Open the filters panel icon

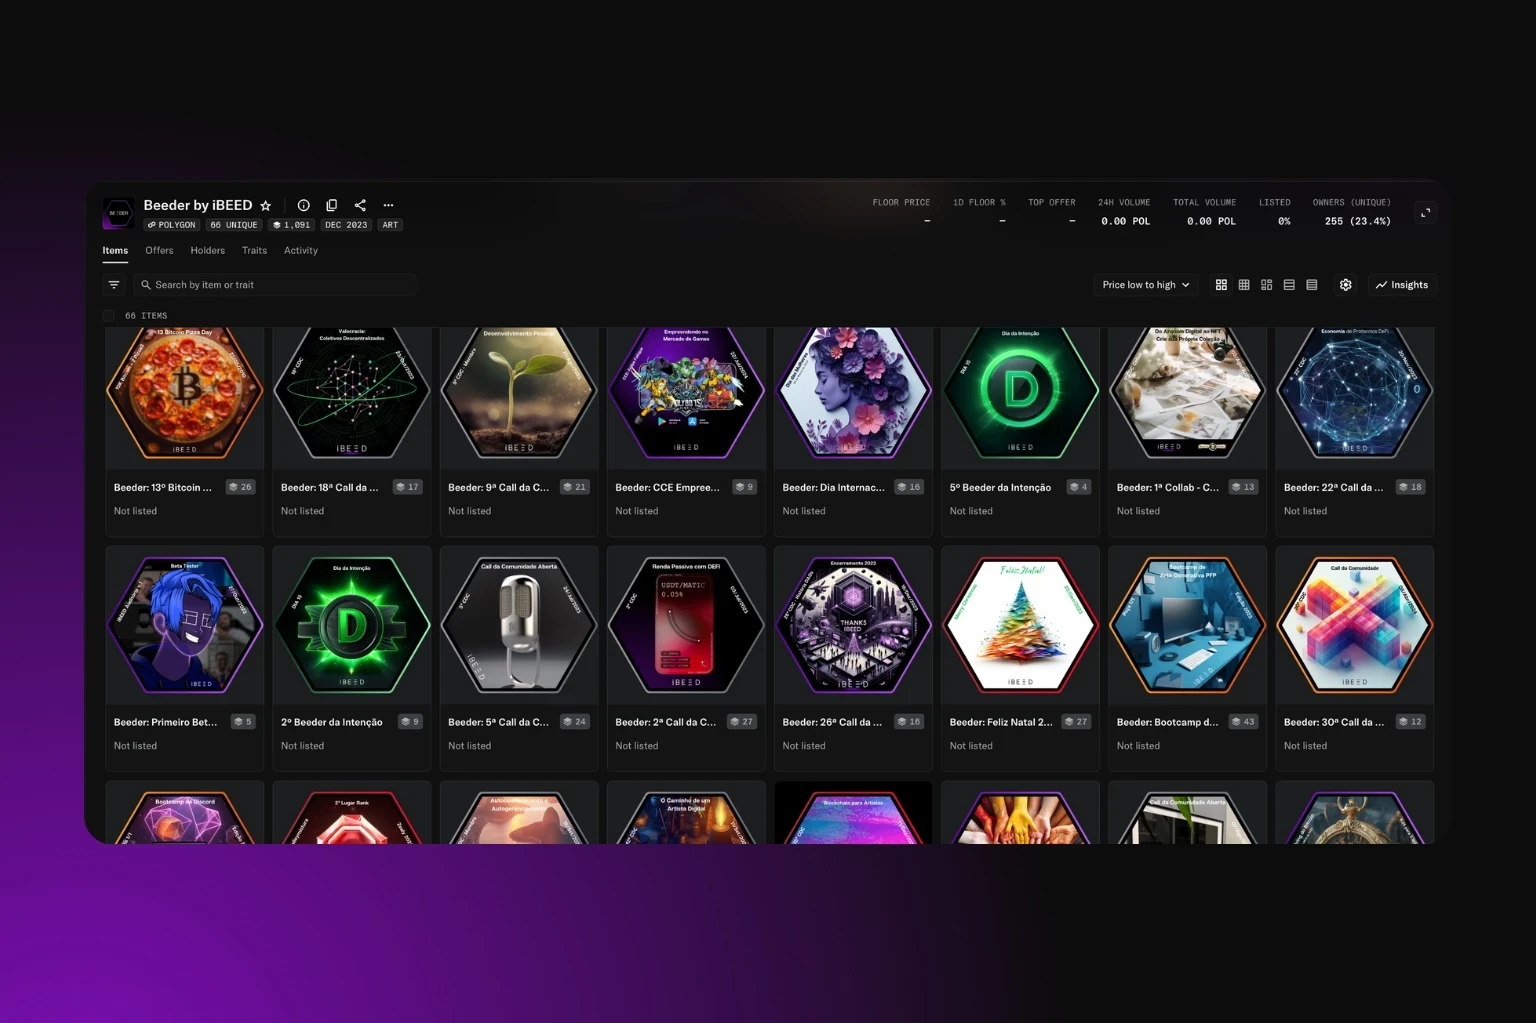114,285
